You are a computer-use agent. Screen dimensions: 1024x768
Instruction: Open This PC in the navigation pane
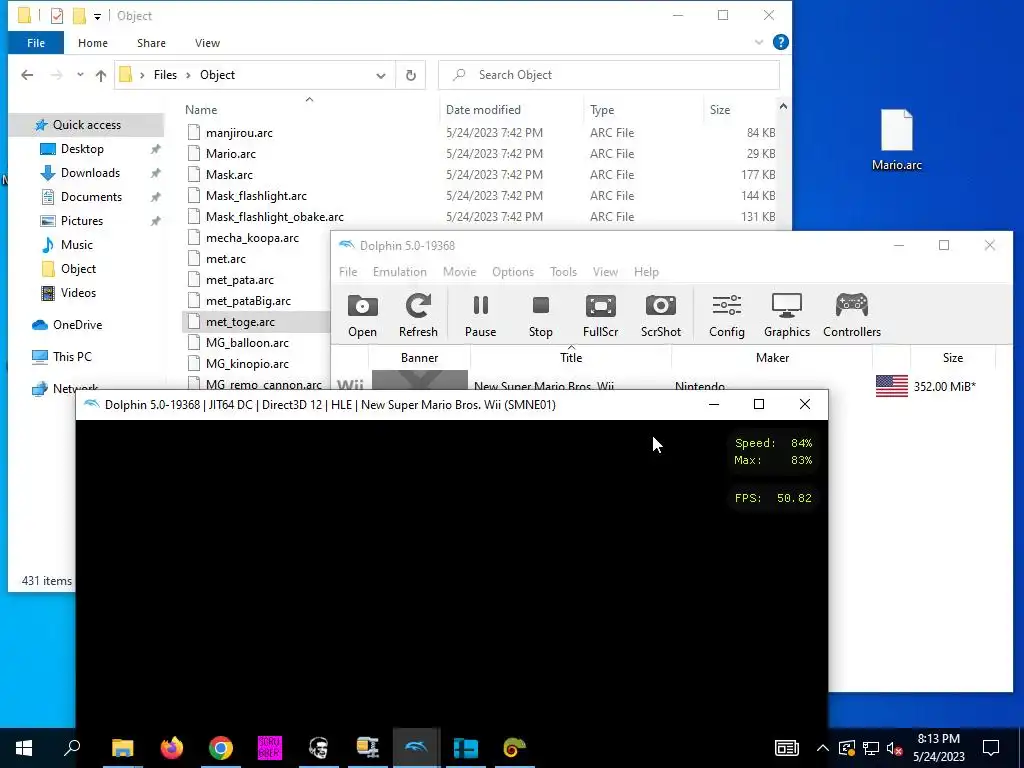point(72,357)
